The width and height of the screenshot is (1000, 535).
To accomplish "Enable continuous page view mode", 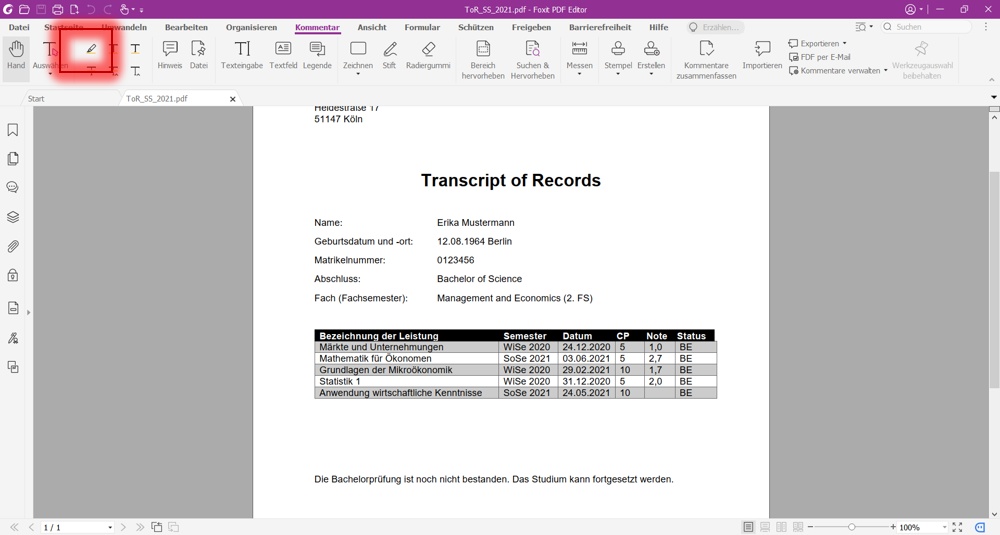I will [765, 527].
